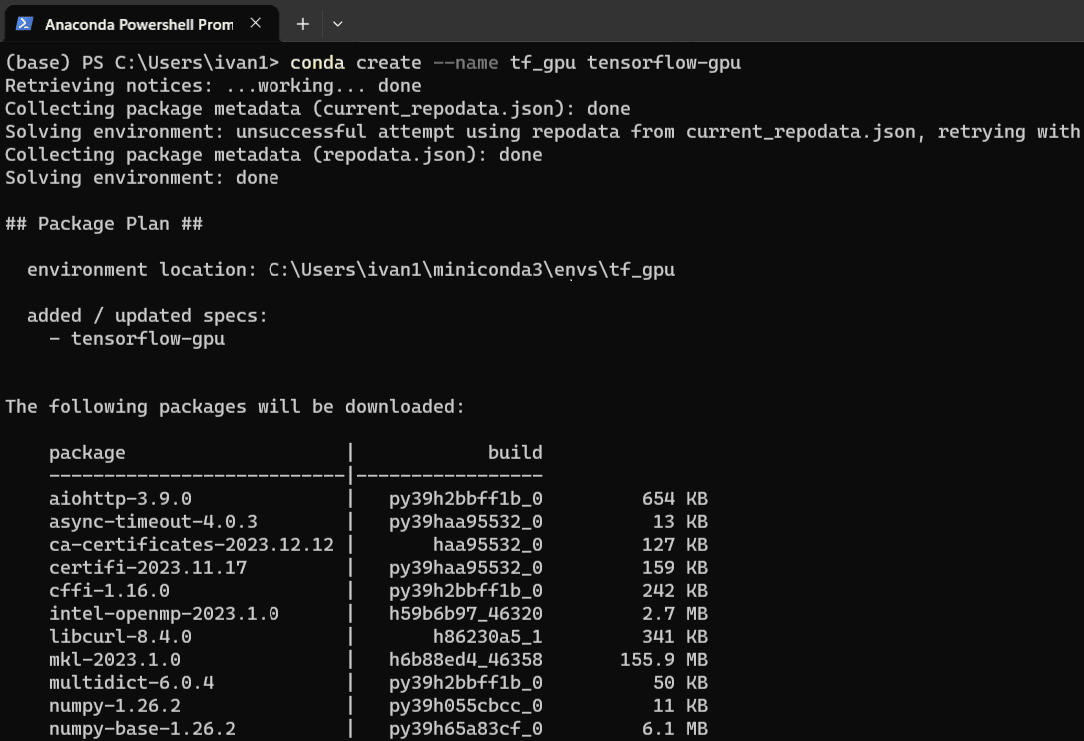The height and width of the screenshot is (741, 1084).
Task: Select the Anaconda Powershell Prompt tab title
Action: (x=139, y=23)
